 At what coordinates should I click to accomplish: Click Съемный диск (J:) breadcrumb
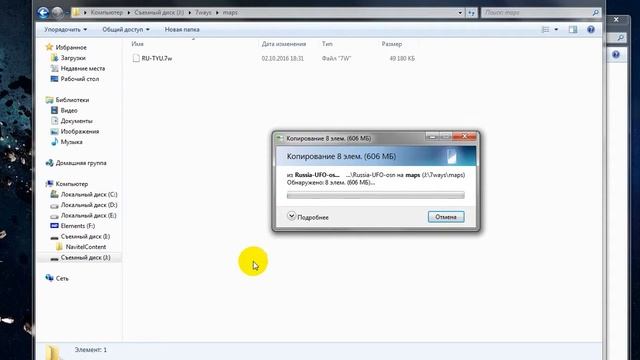[x=159, y=13]
